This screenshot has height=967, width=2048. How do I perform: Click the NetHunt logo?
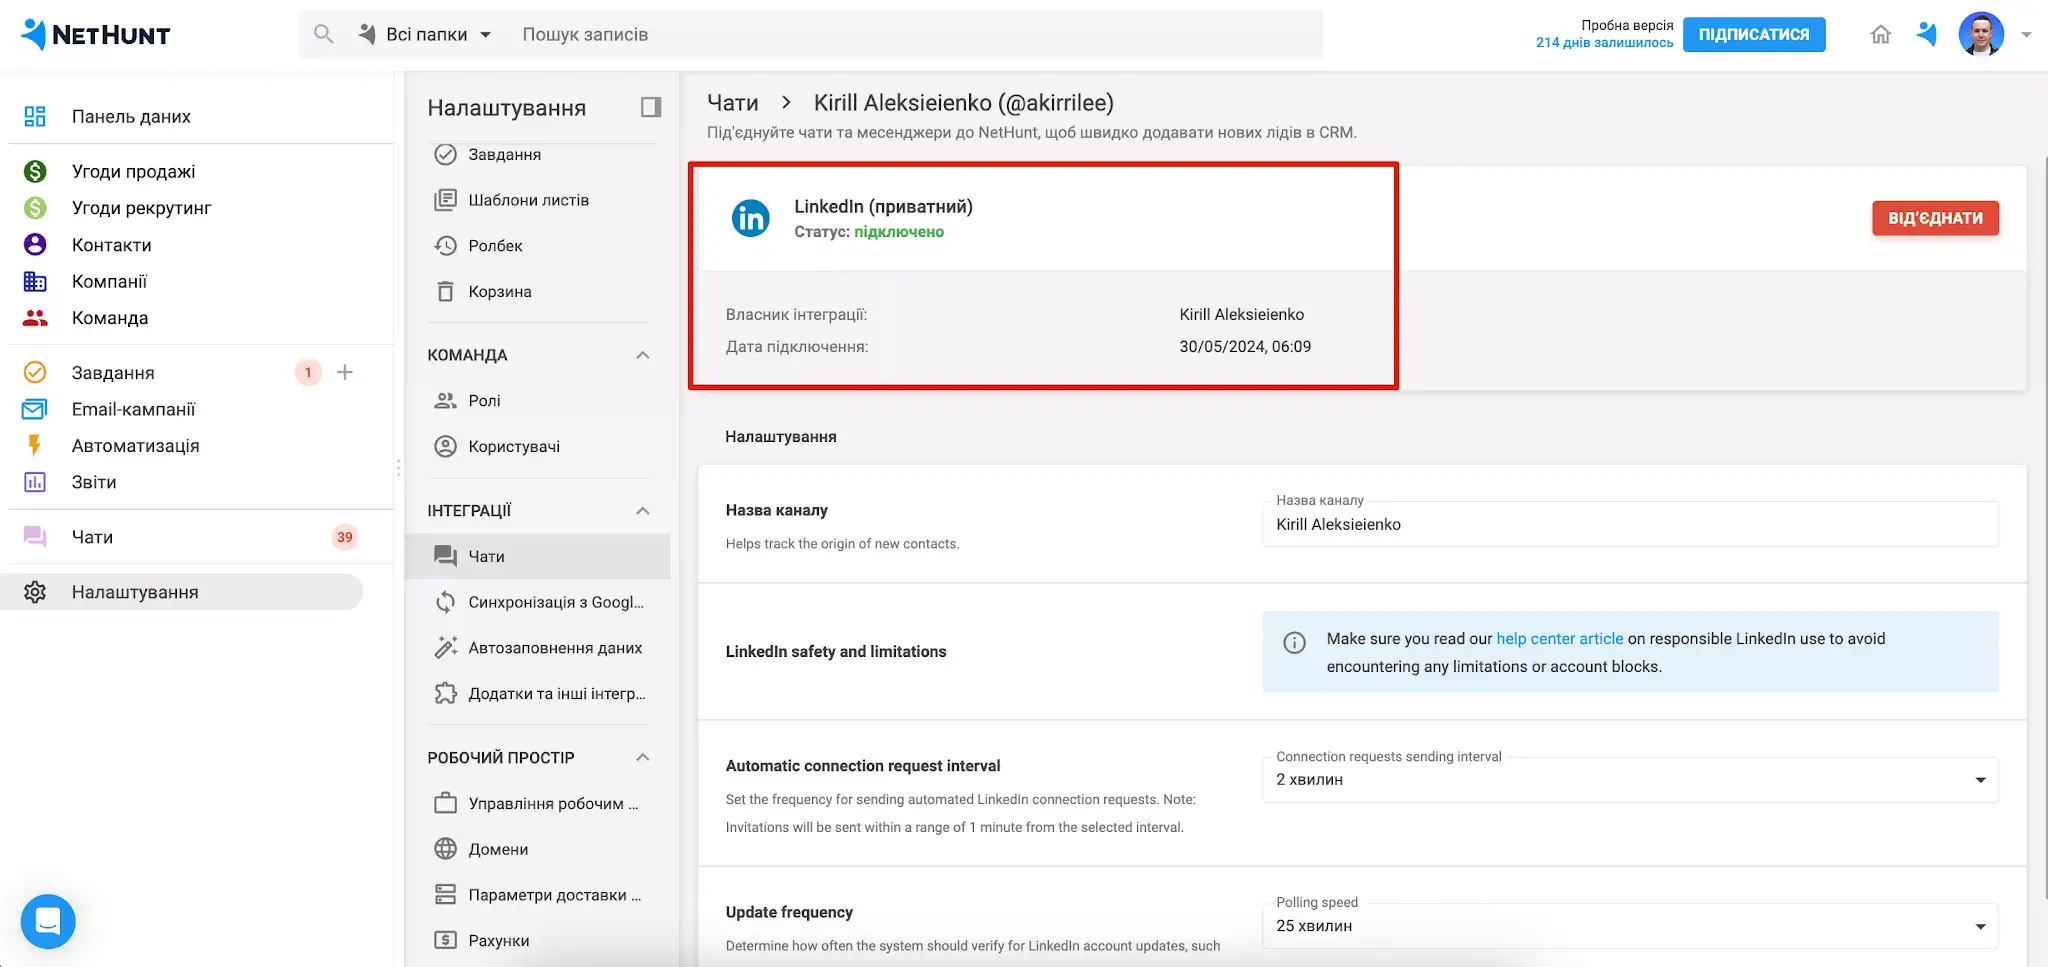pyautogui.click(x=96, y=35)
